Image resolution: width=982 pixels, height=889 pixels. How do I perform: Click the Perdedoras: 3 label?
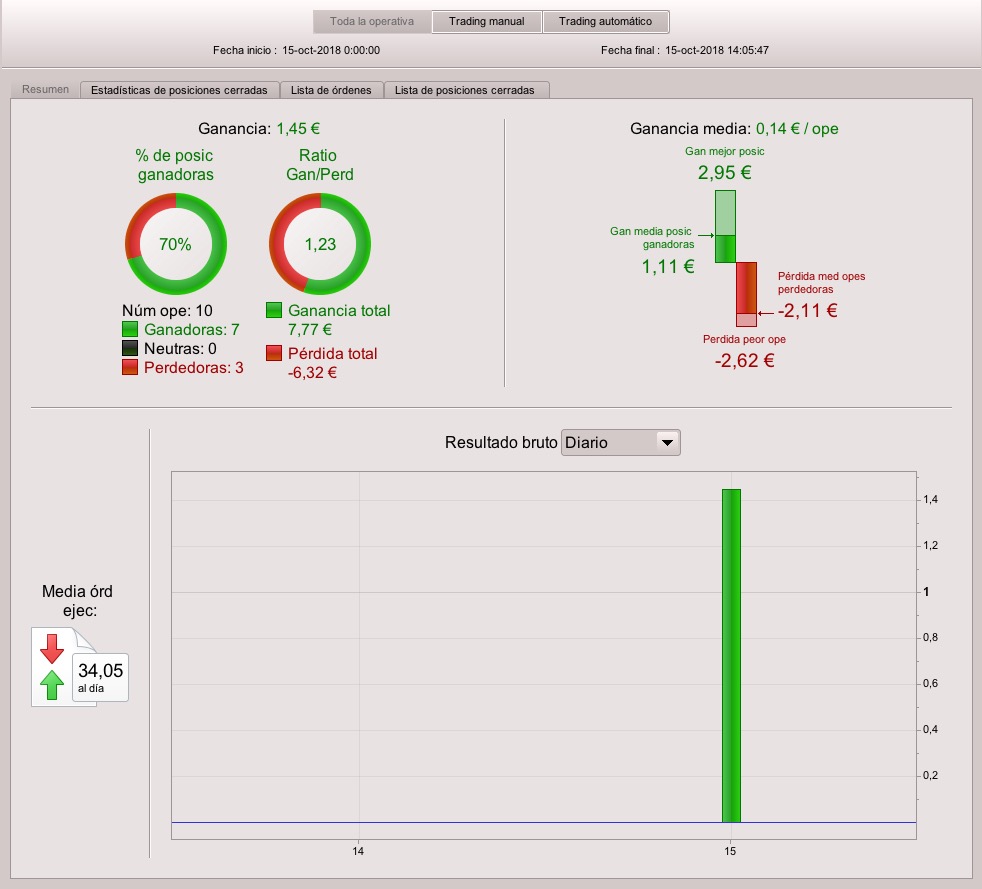coord(194,367)
